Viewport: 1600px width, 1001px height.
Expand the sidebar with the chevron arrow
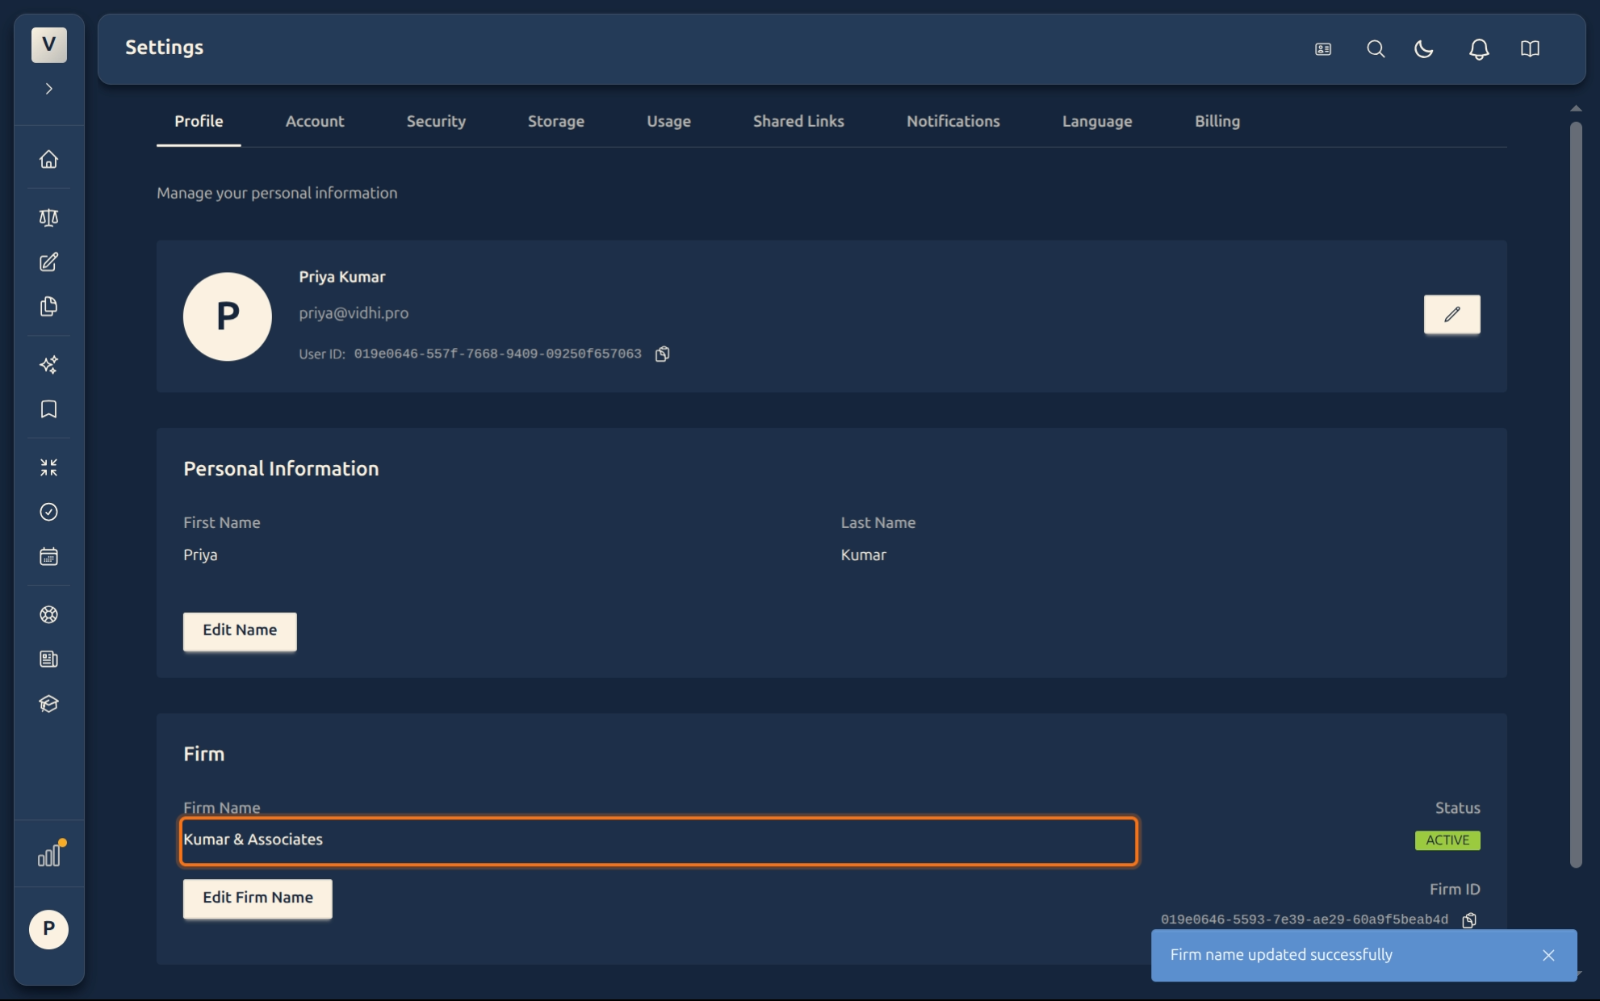48,89
